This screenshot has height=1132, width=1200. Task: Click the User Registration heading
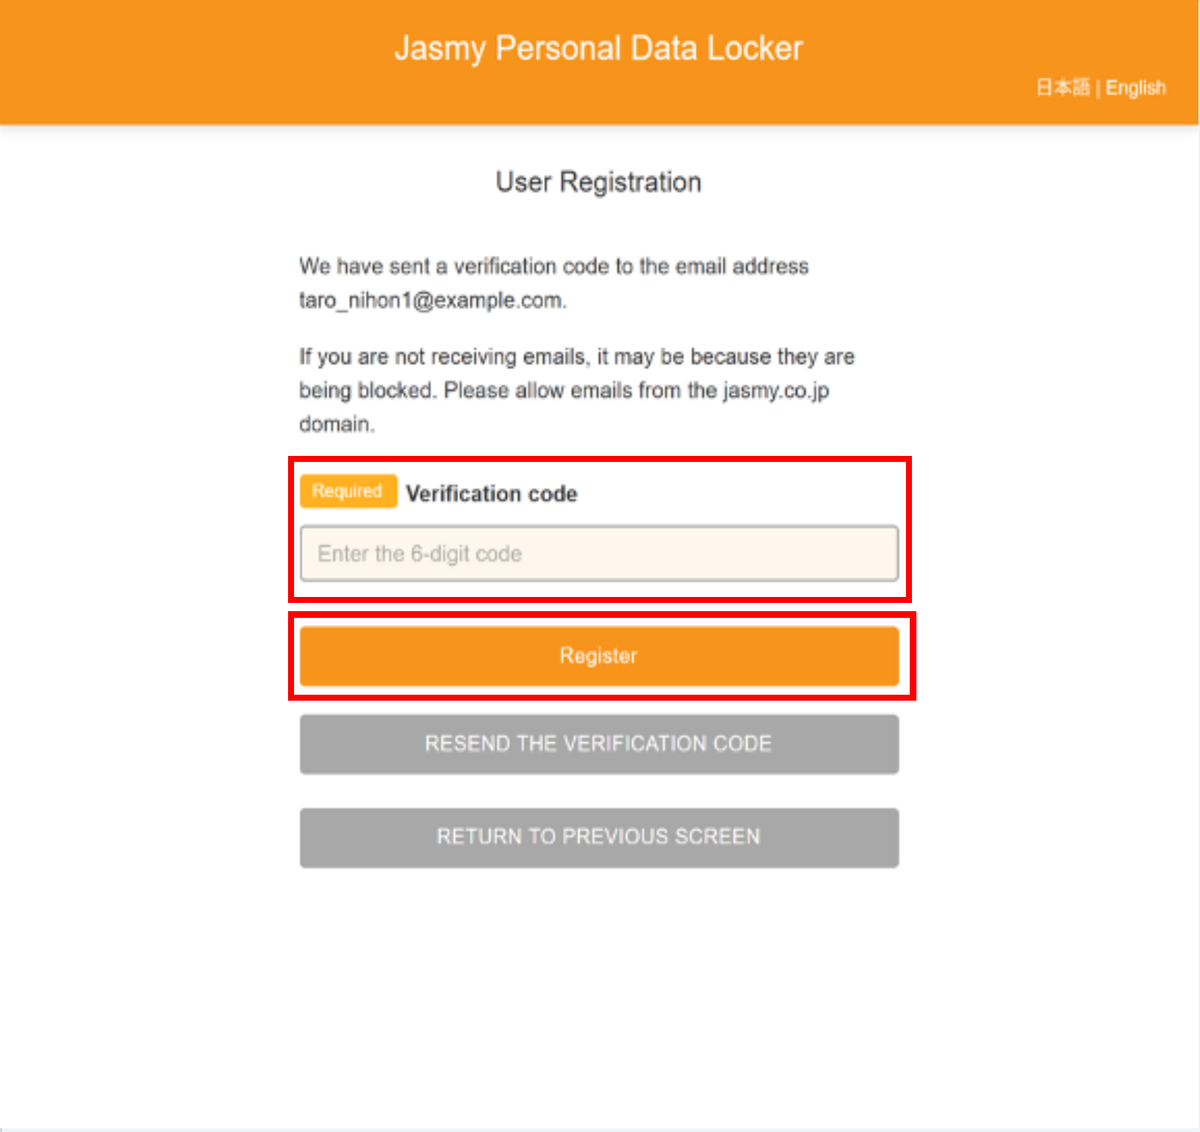click(598, 182)
